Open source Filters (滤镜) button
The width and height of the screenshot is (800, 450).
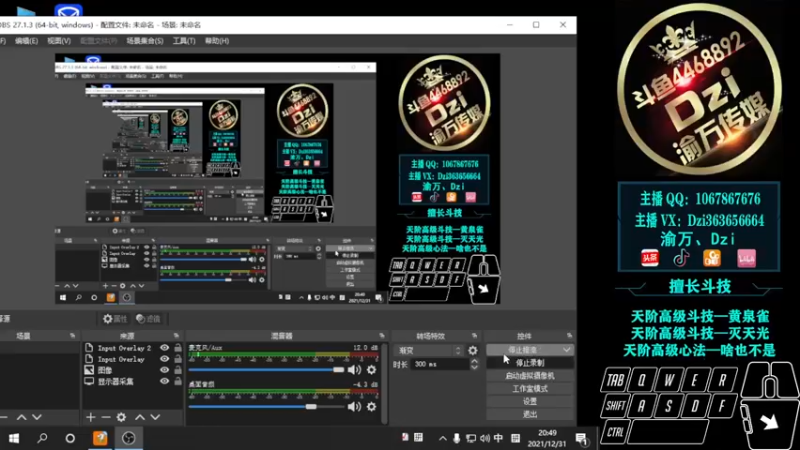click(x=148, y=319)
